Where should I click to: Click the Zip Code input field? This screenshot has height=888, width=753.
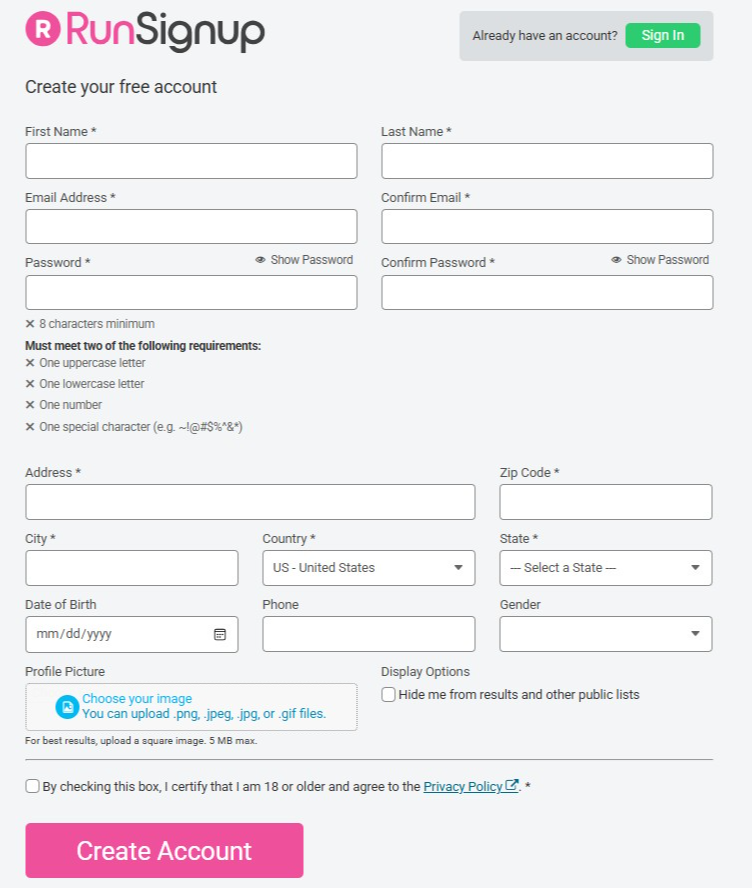click(x=606, y=502)
